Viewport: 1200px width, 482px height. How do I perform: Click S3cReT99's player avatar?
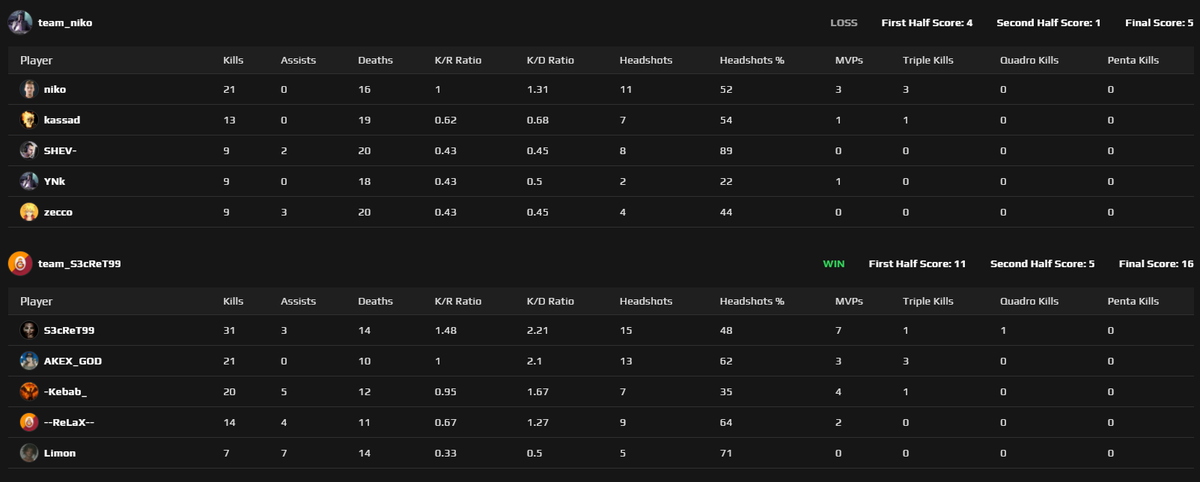[28, 330]
